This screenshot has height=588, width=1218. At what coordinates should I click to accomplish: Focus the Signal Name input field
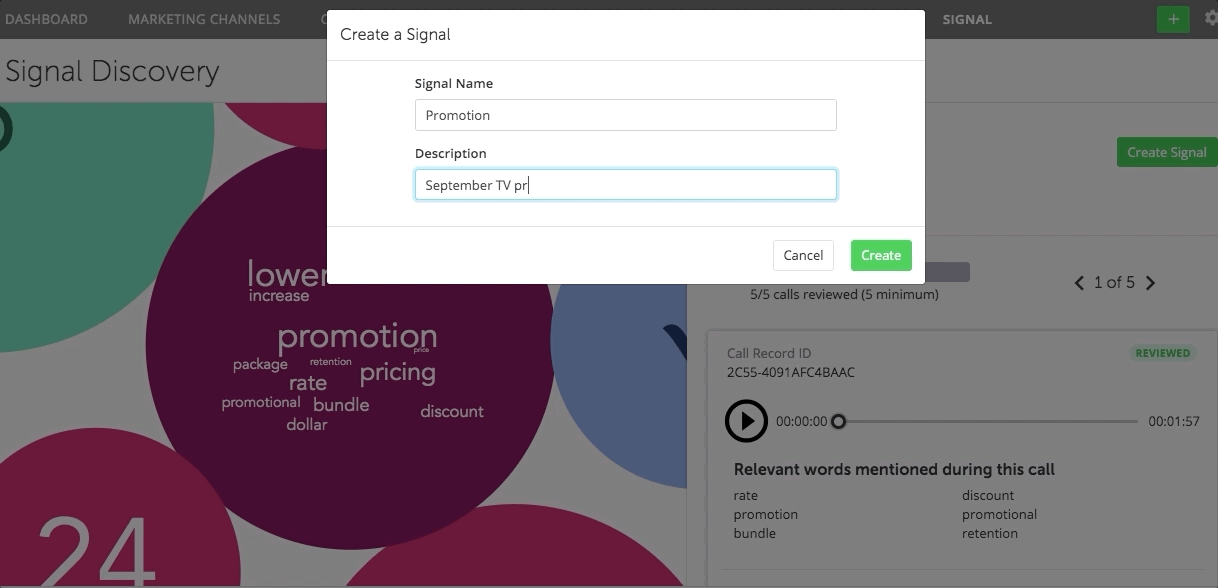coord(625,115)
